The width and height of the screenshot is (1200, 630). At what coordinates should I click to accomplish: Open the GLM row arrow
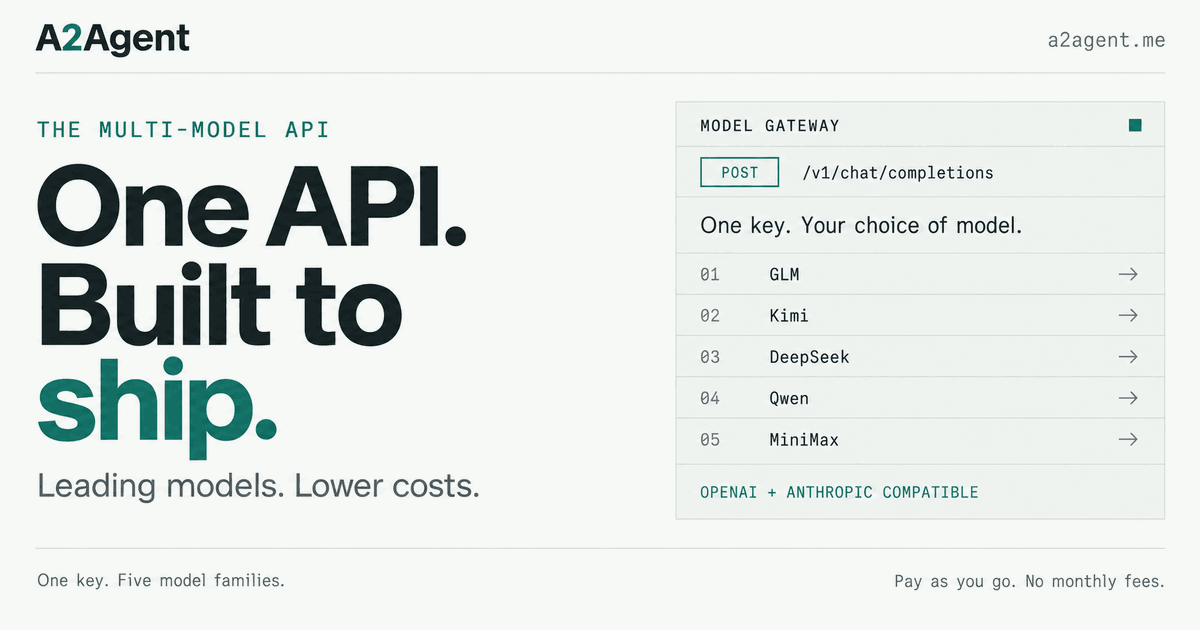1128,274
